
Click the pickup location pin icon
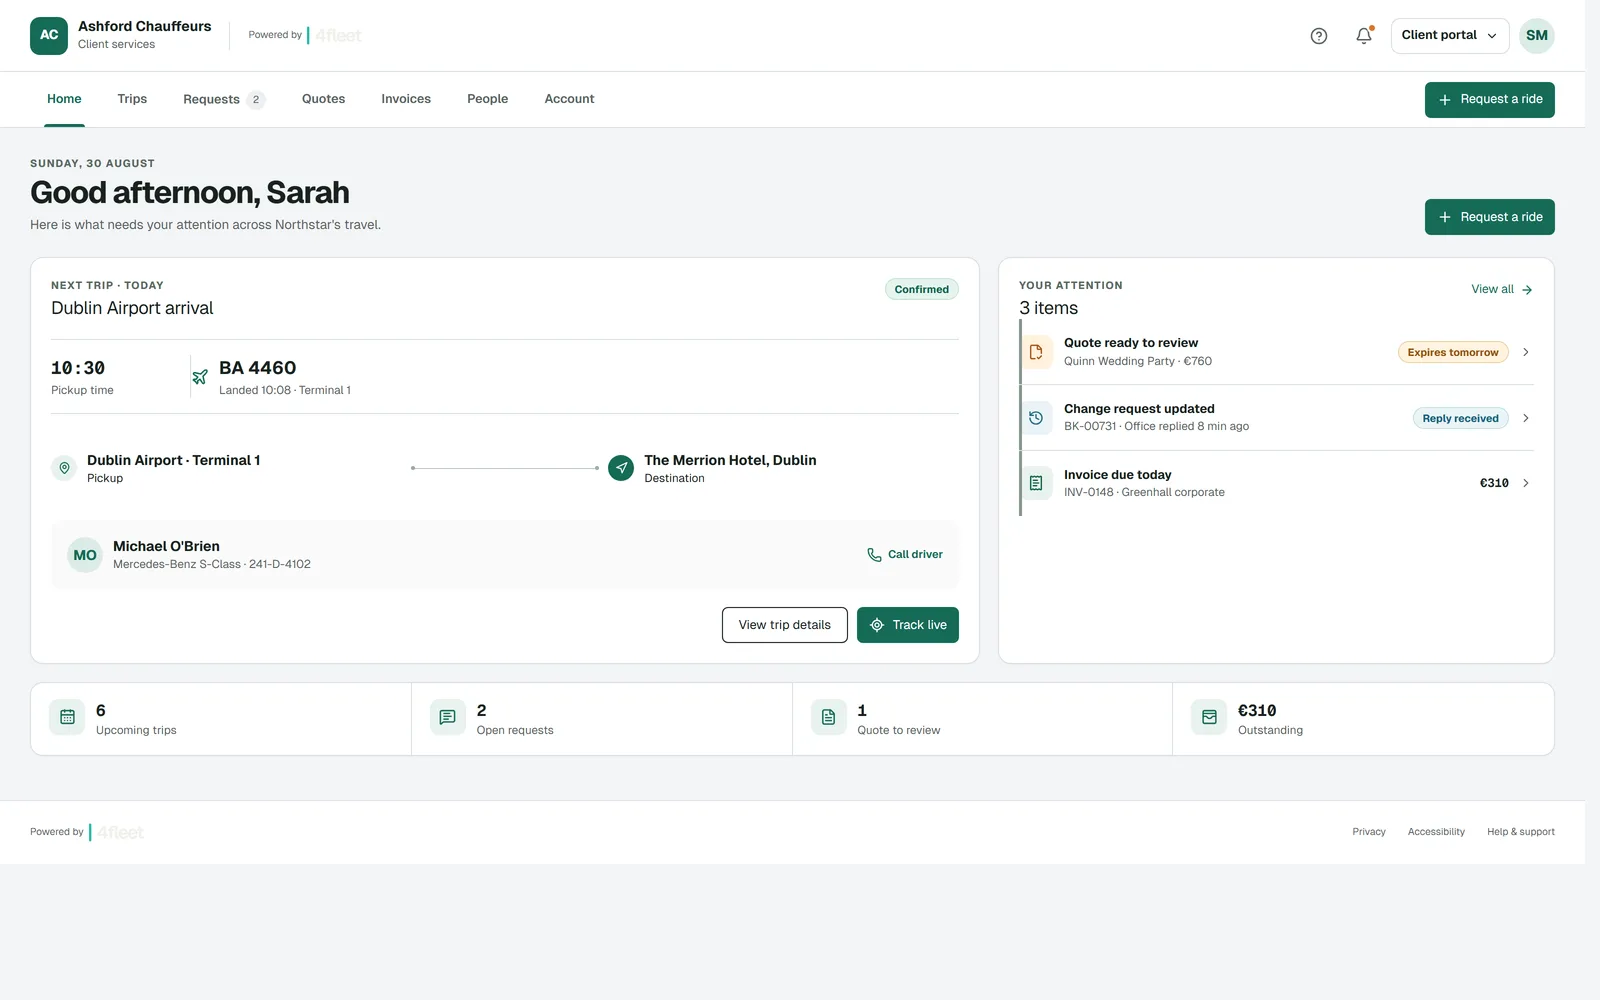(64, 468)
